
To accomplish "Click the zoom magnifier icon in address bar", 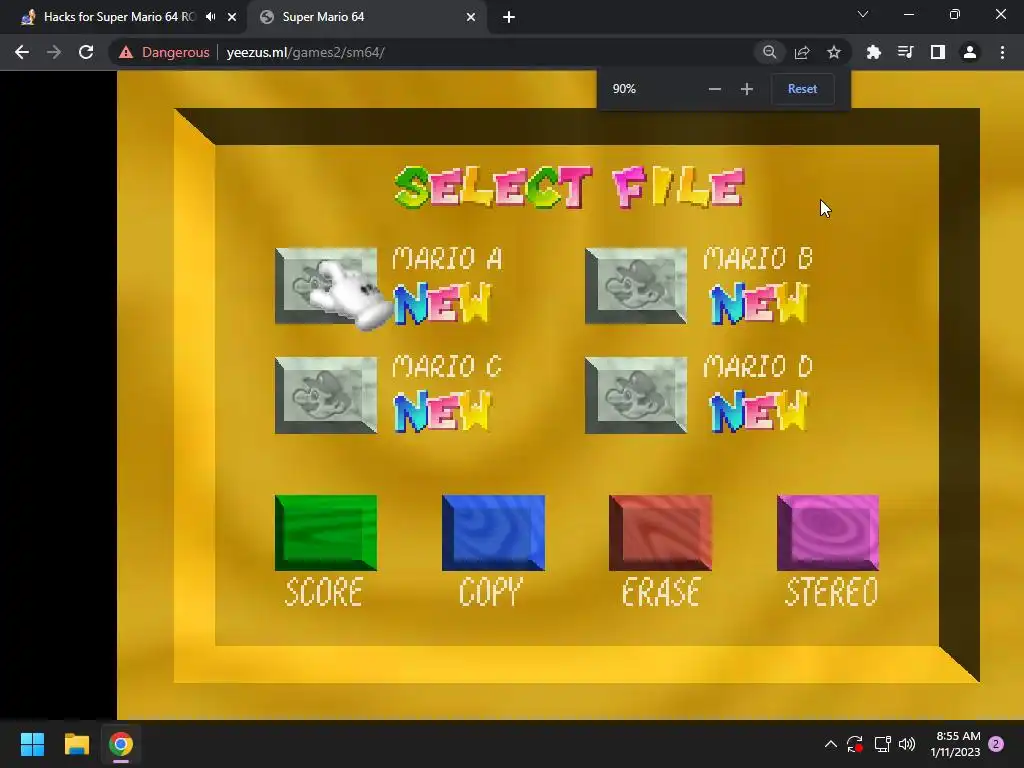I will tap(769, 52).
